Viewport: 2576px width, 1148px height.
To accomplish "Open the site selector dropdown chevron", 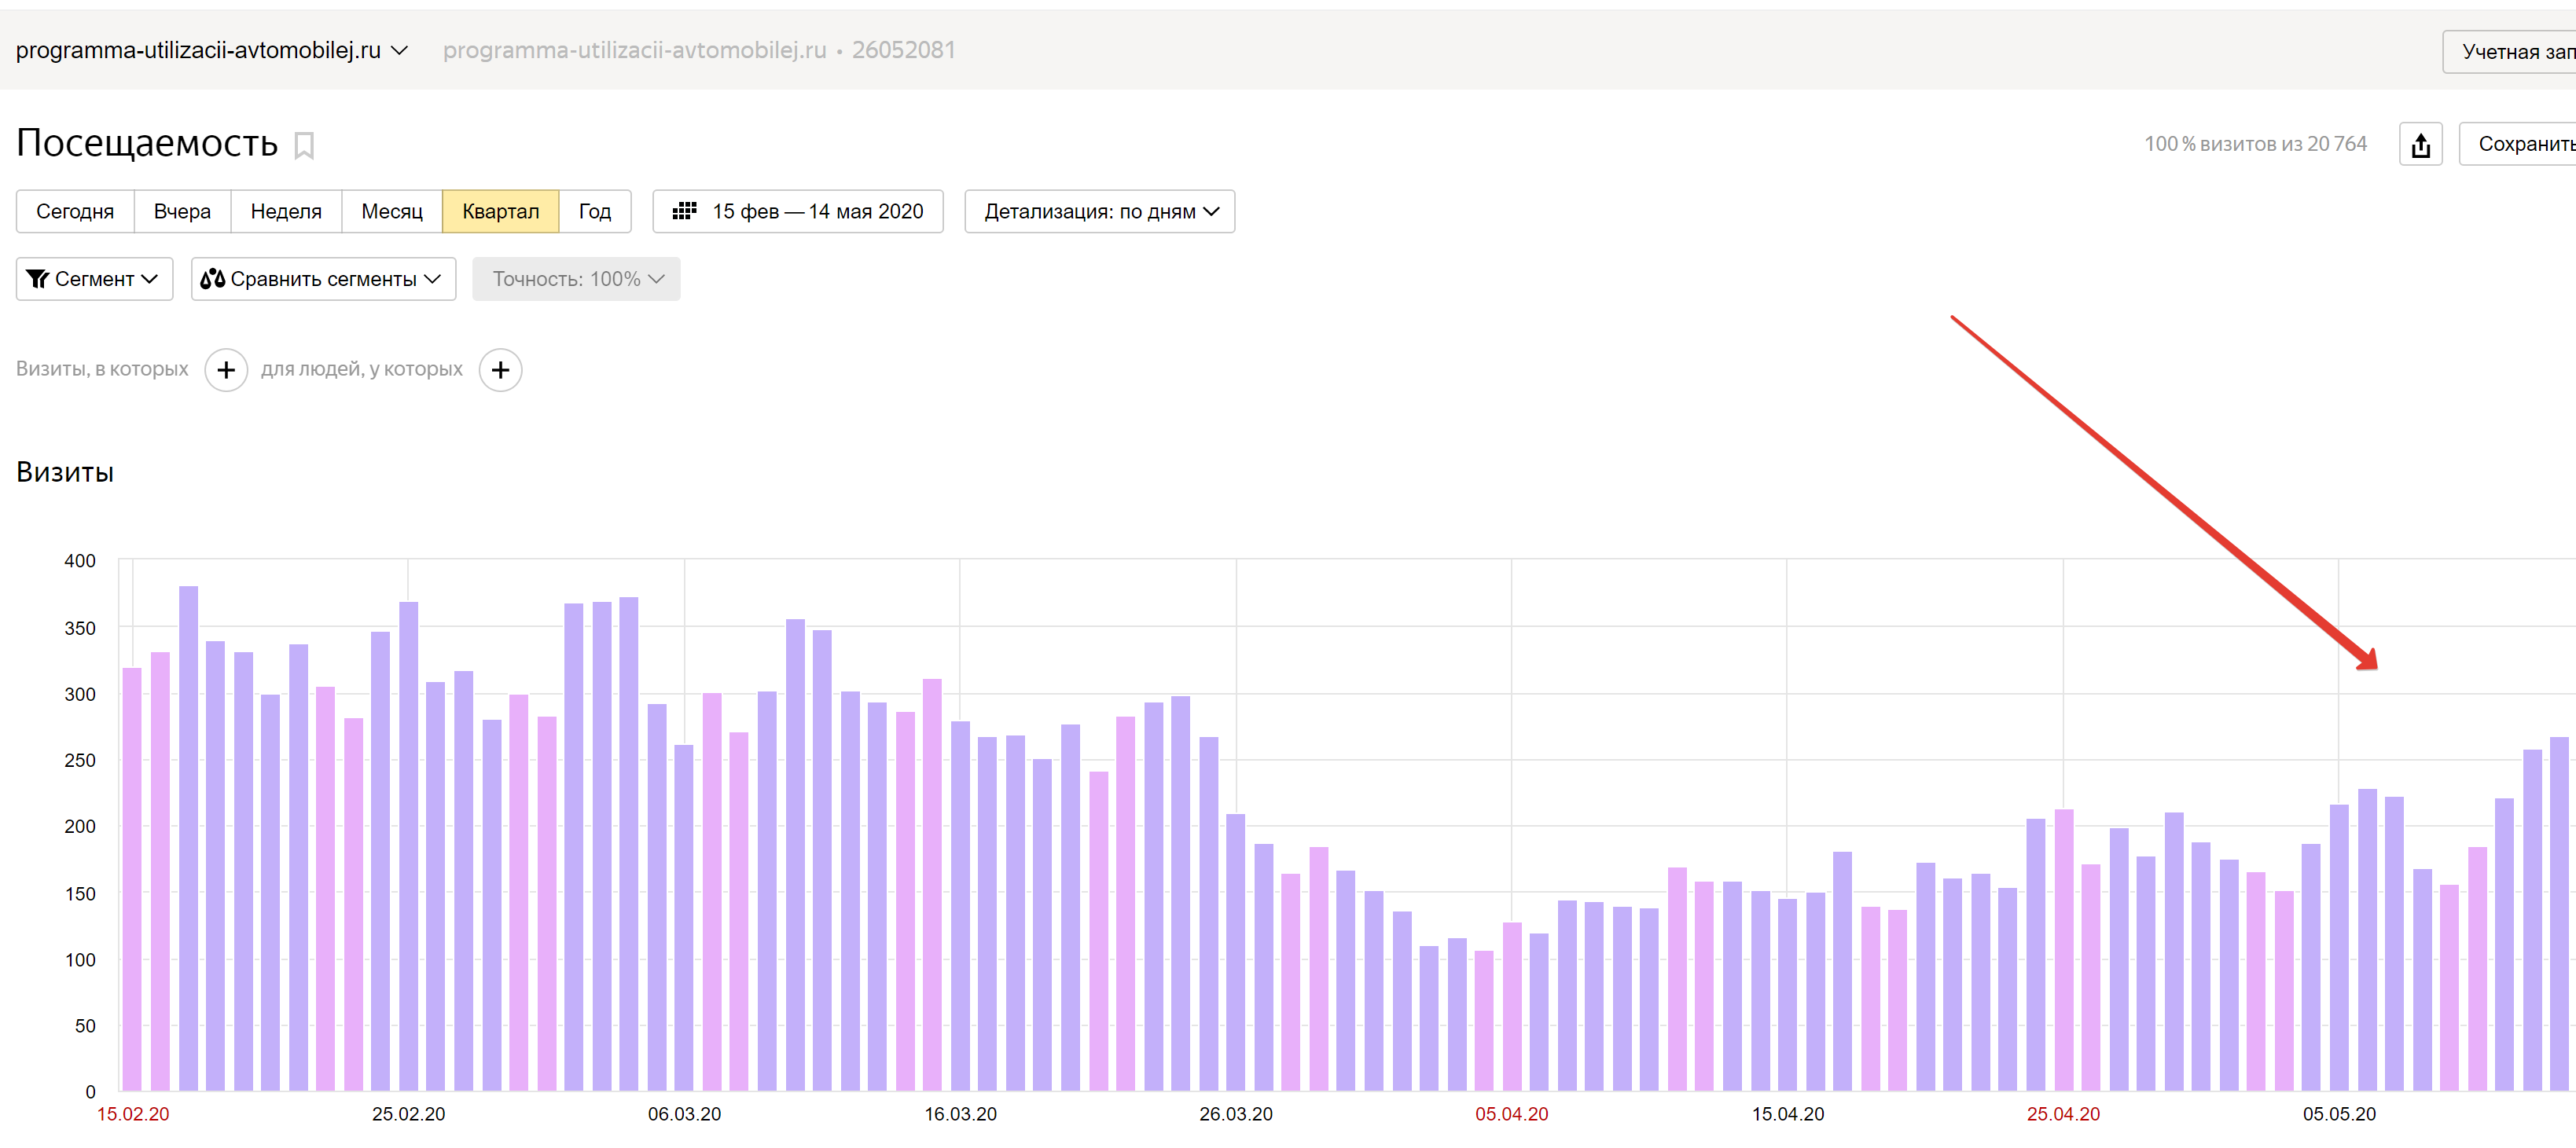I will pos(399,50).
